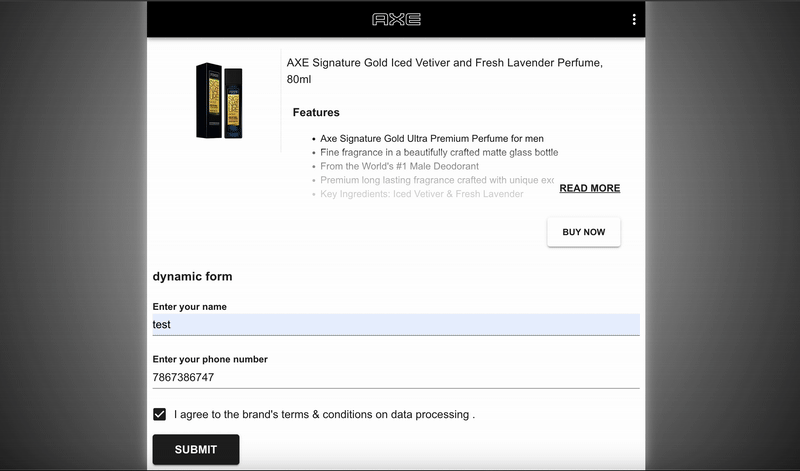This screenshot has width=800, height=471.
Task: Open the perfume product image
Action: tap(219, 101)
